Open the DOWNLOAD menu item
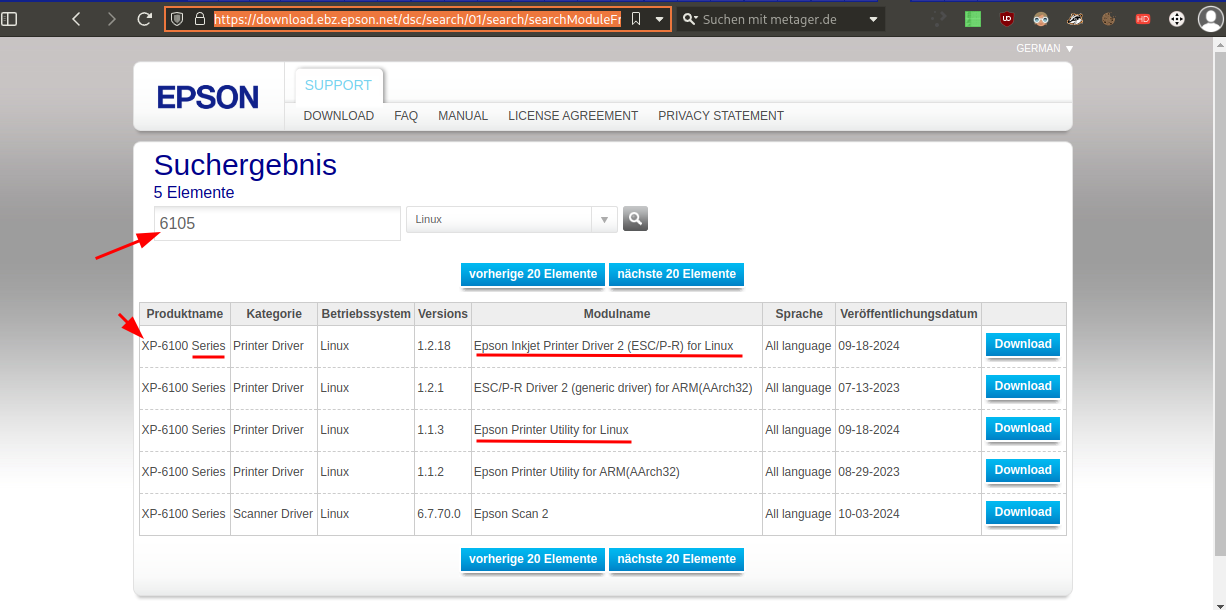The height and width of the screenshot is (610, 1226). click(x=339, y=116)
